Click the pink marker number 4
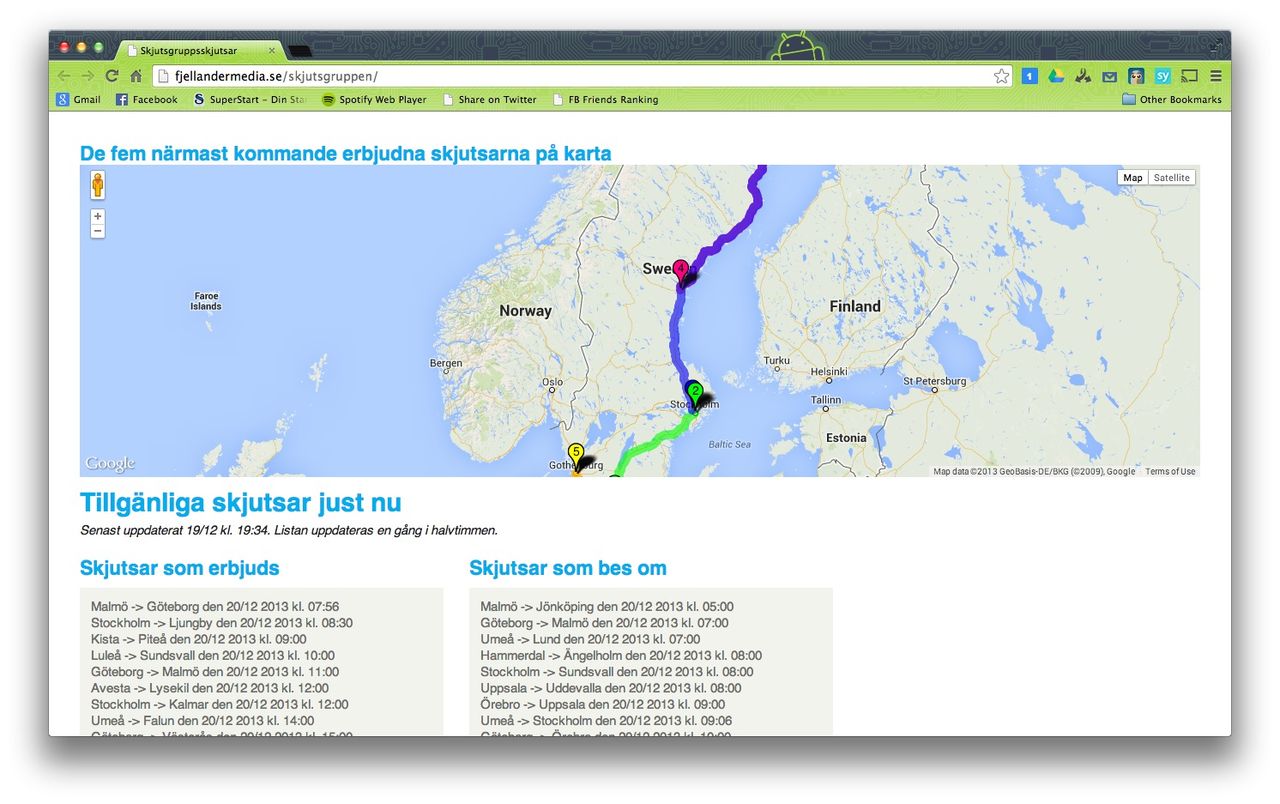The width and height of the screenshot is (1280, 804). (x=681, y=270)
